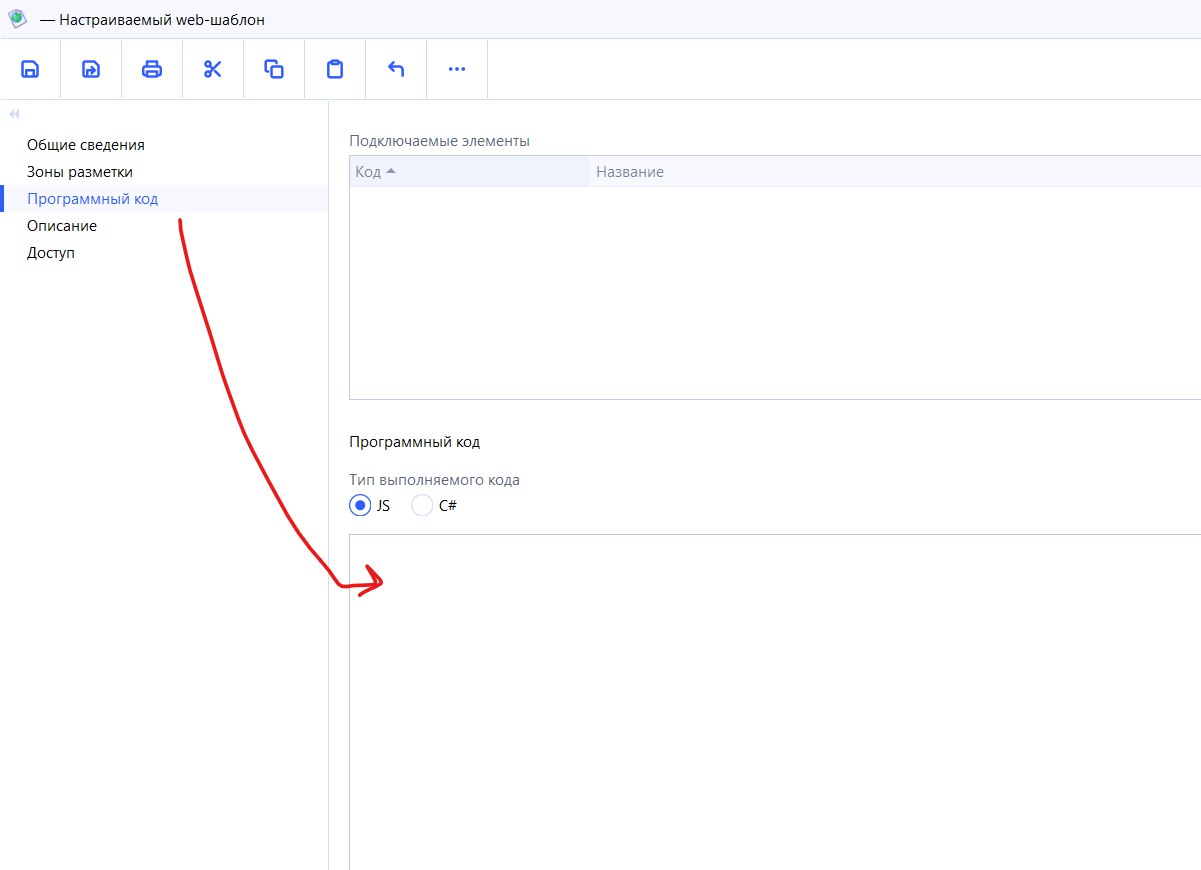Select the JS code type radio button
The height and width of the screenshot is (870, 1201).
(360, 506)
